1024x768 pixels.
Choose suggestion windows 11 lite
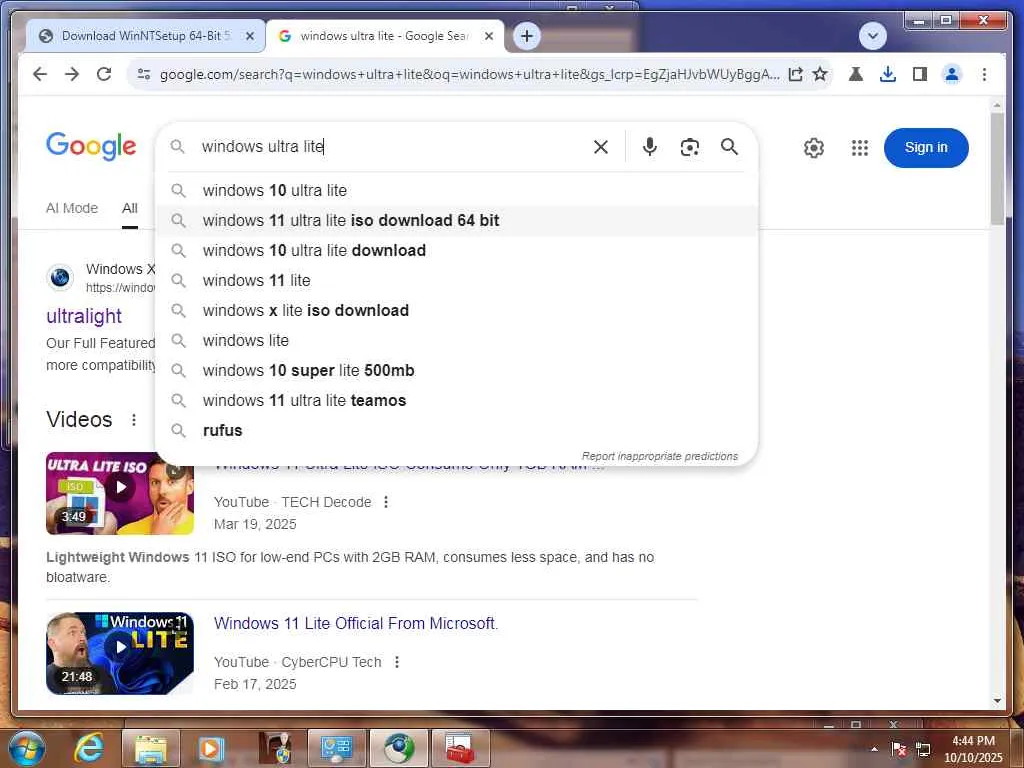456,281
